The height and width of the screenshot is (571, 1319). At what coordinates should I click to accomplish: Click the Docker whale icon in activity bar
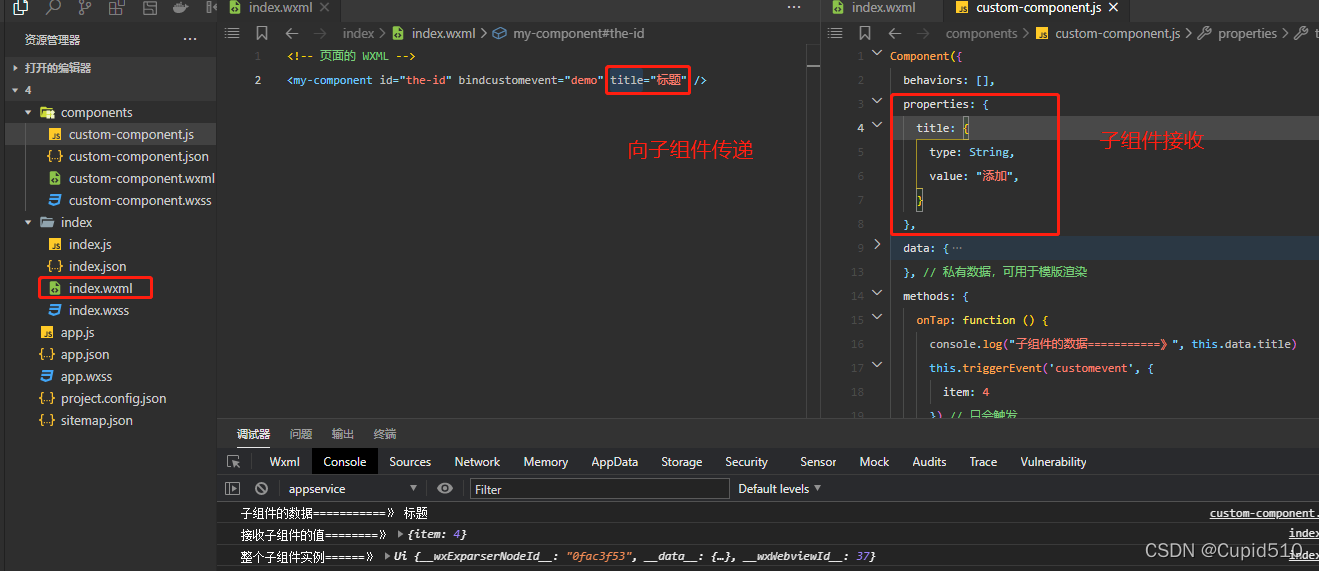180,8
